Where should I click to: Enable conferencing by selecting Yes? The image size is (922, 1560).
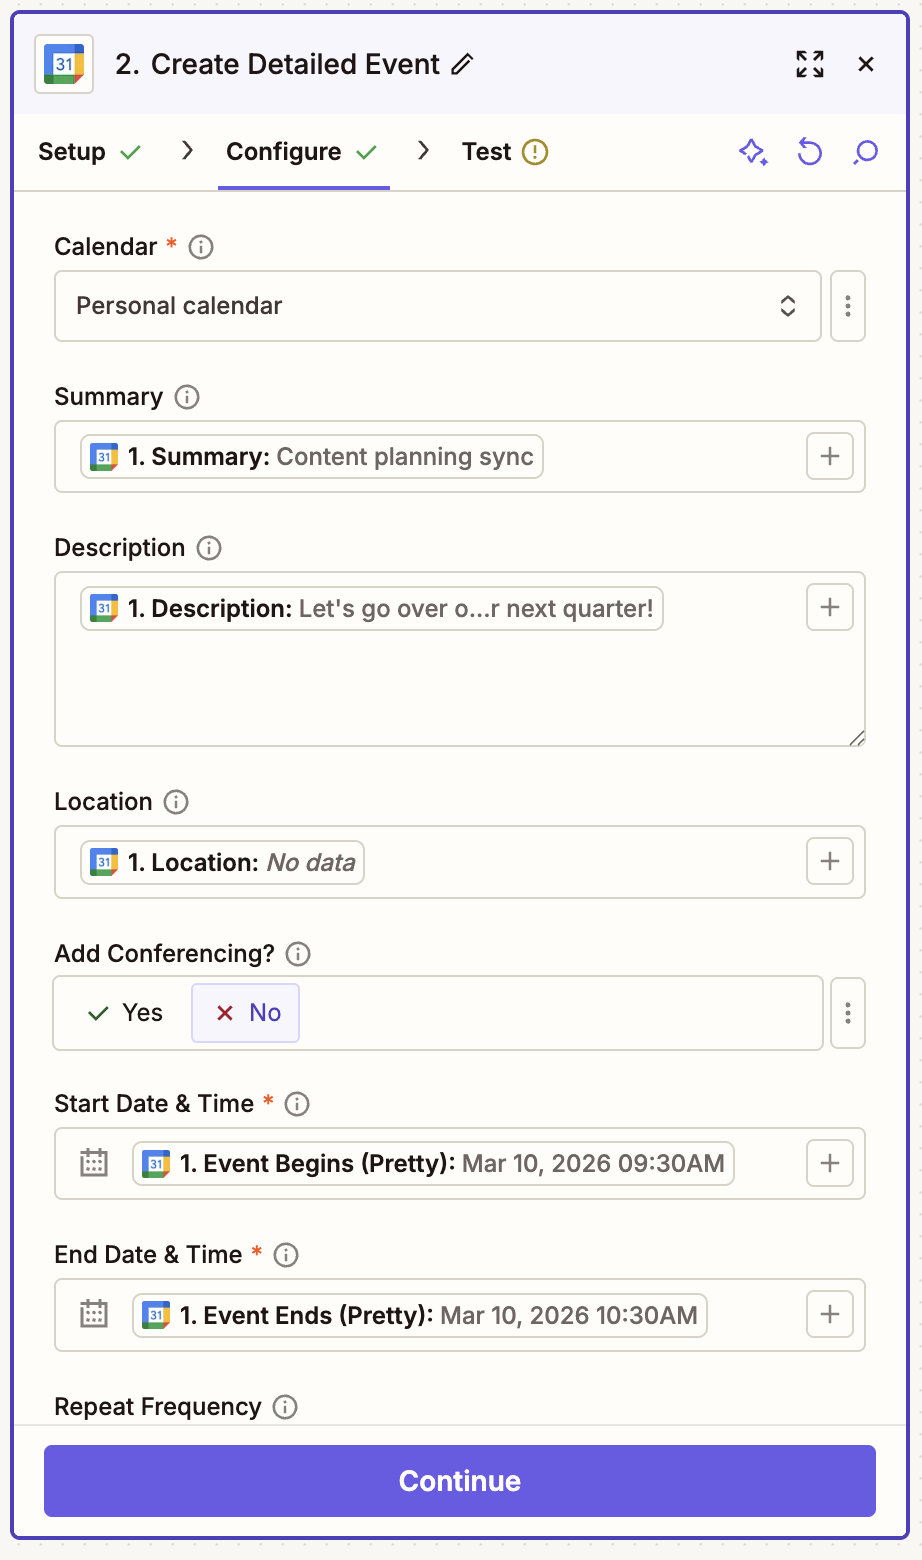pyautogui.click(x=122, y=1012)
